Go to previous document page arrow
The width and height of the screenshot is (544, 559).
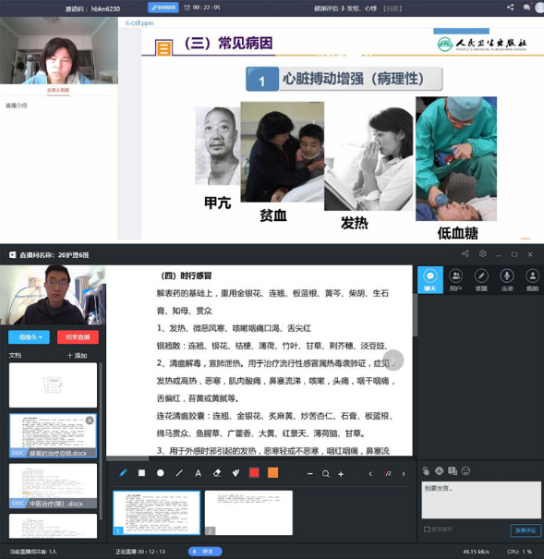[x=370, y=473]
